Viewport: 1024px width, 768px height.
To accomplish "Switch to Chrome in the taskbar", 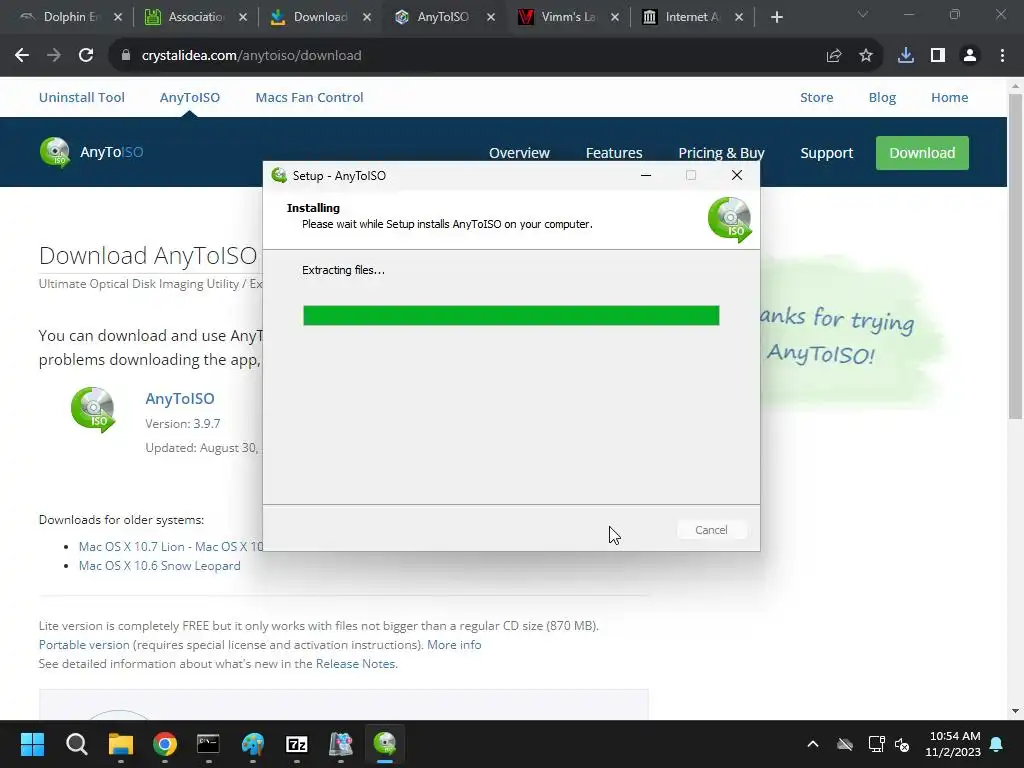I will pyautogui.click(x=165, y=744).
